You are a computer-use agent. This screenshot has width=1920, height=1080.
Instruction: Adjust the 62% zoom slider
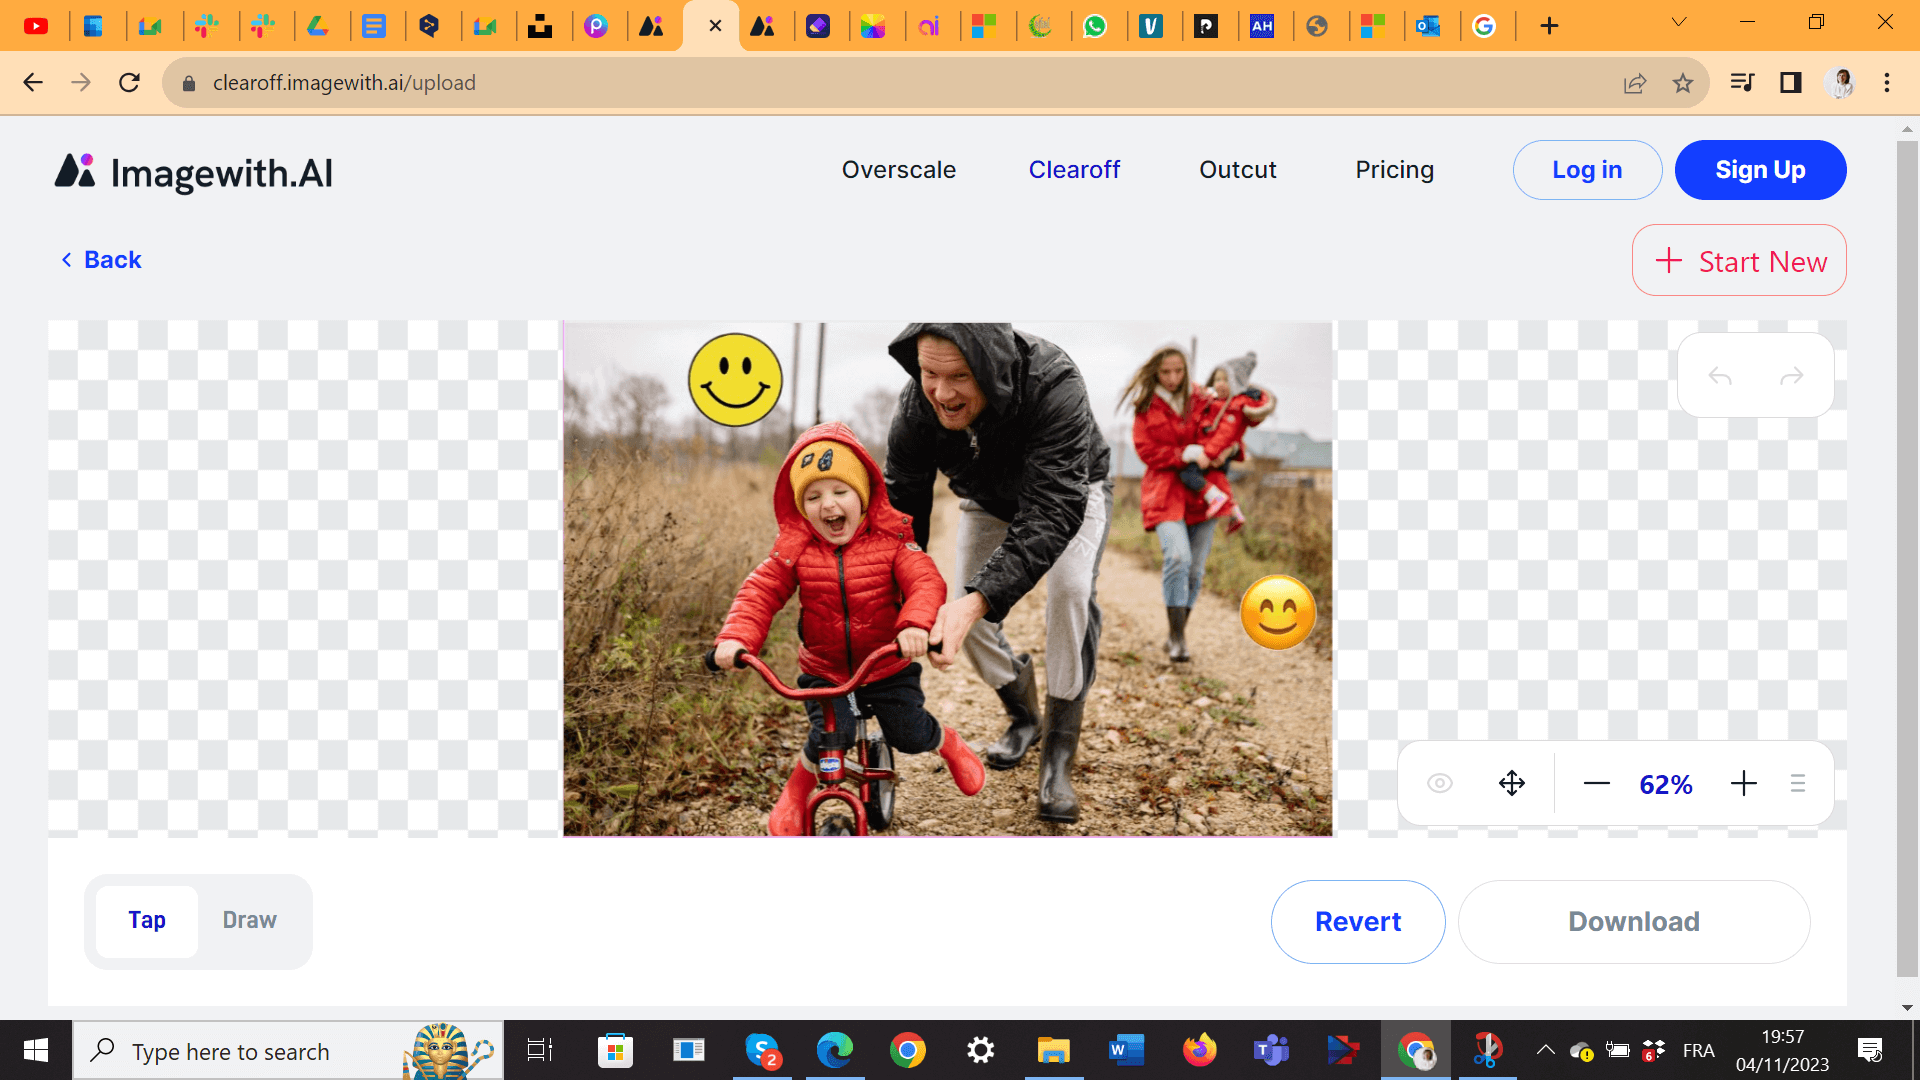1664,783
